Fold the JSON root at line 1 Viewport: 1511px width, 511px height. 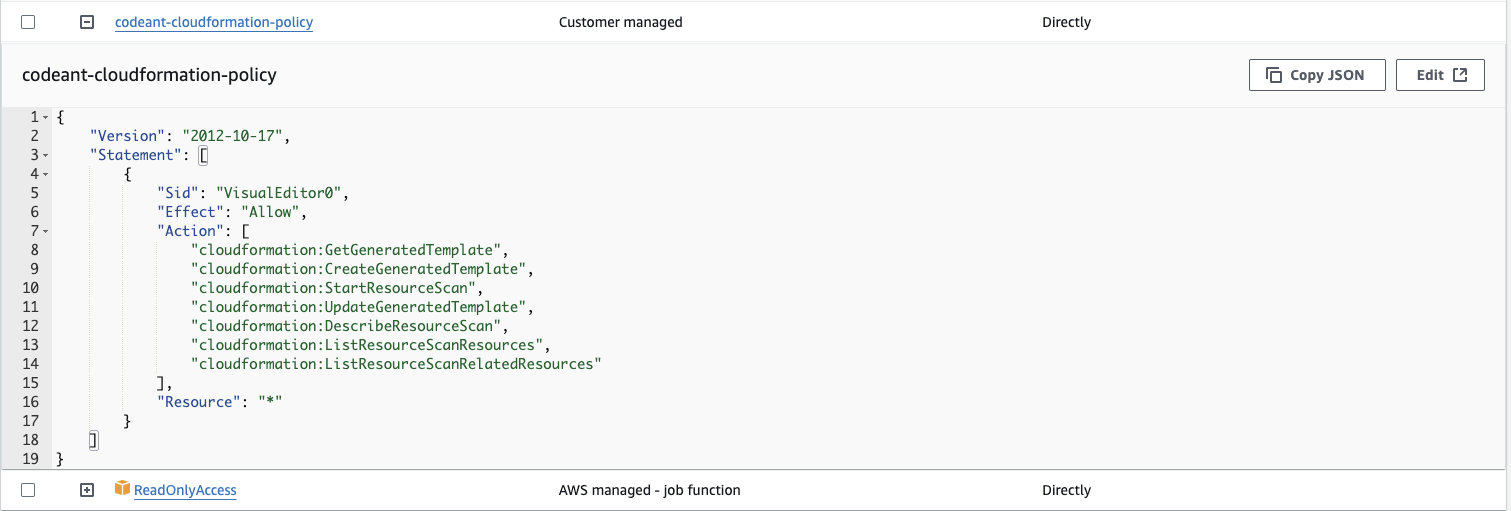click(x=46, y=117)
